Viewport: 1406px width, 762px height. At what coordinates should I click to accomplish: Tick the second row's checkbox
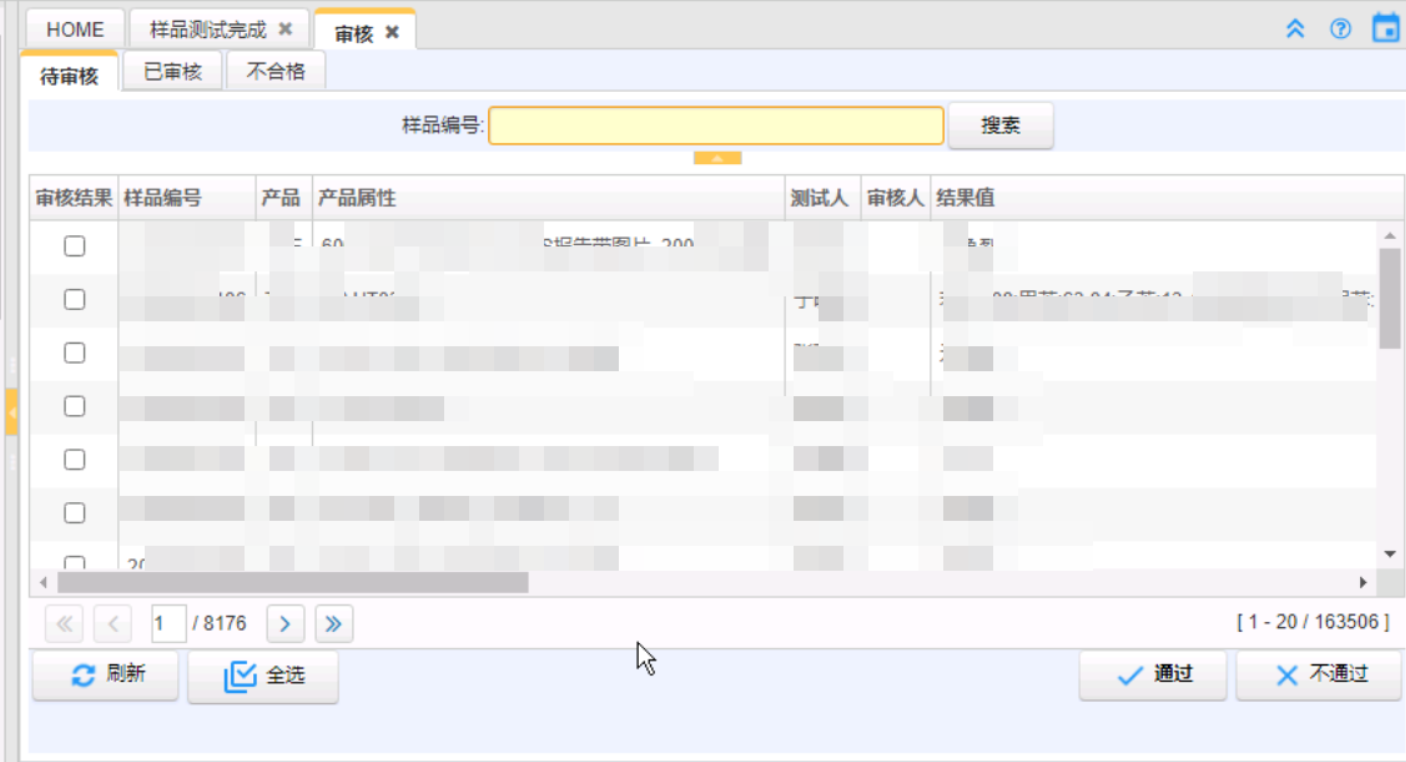(74, 299)
